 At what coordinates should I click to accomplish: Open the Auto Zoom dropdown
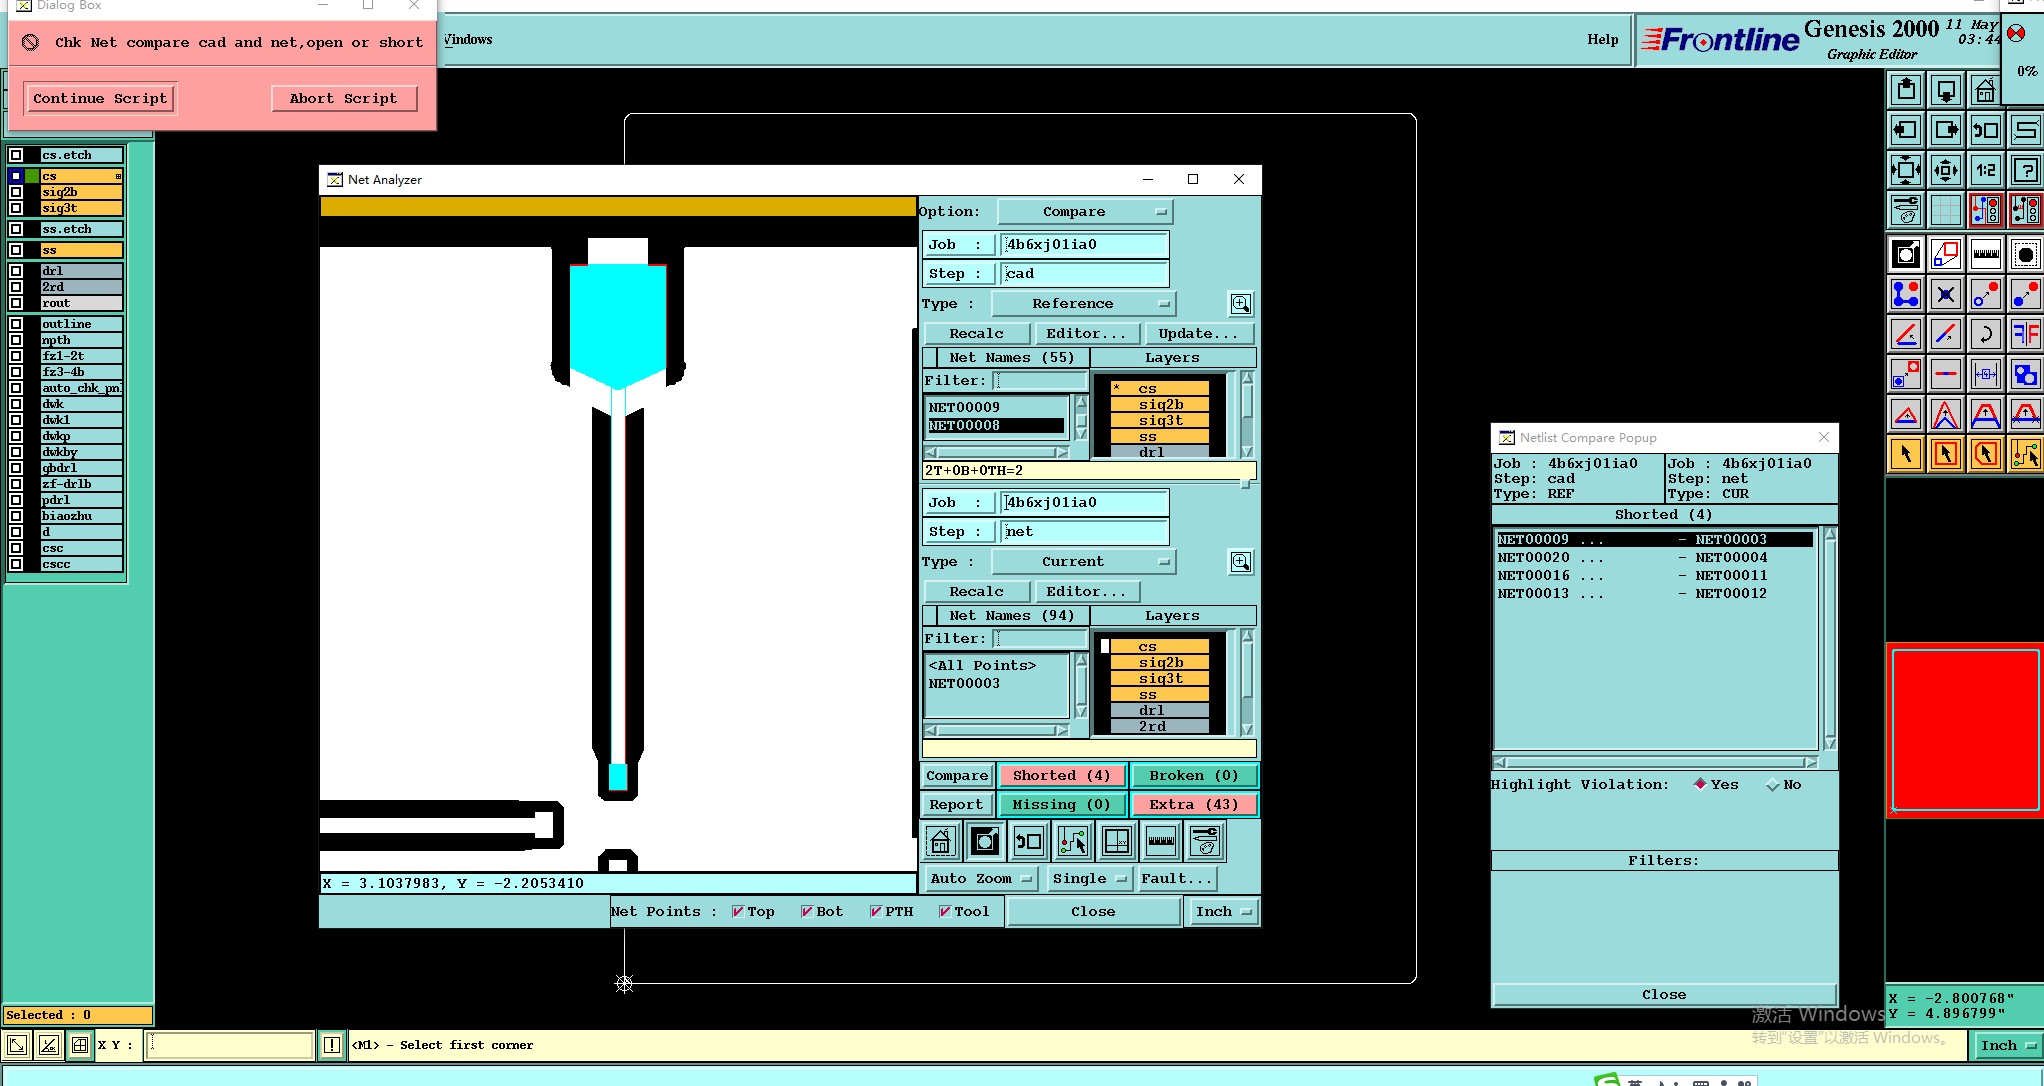[981, 879]
